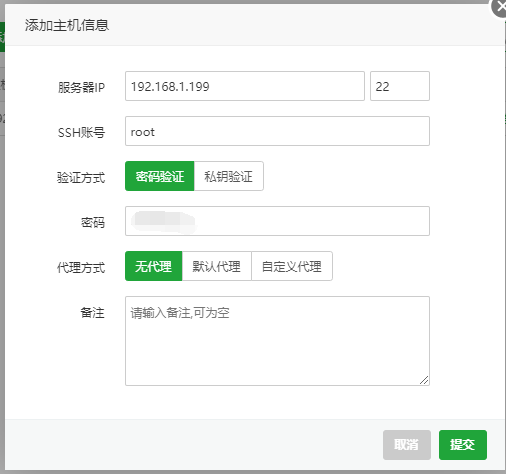Select 私钥验证 authentication method
Screen dimensions: 506x474
(229, 176)
